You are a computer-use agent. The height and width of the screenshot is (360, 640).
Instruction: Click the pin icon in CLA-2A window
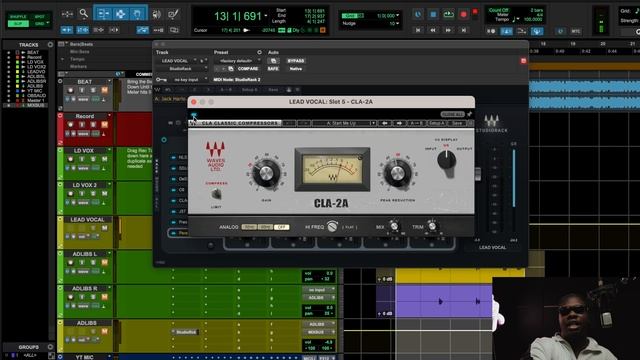click(x=469, y=114)
